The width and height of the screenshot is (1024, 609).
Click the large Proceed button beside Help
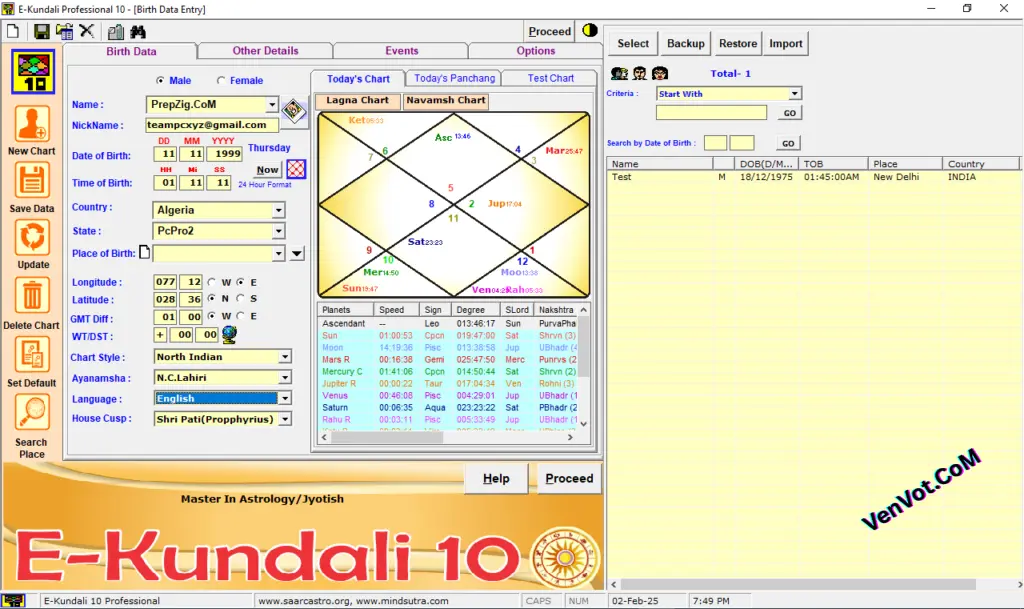point(569,478)
